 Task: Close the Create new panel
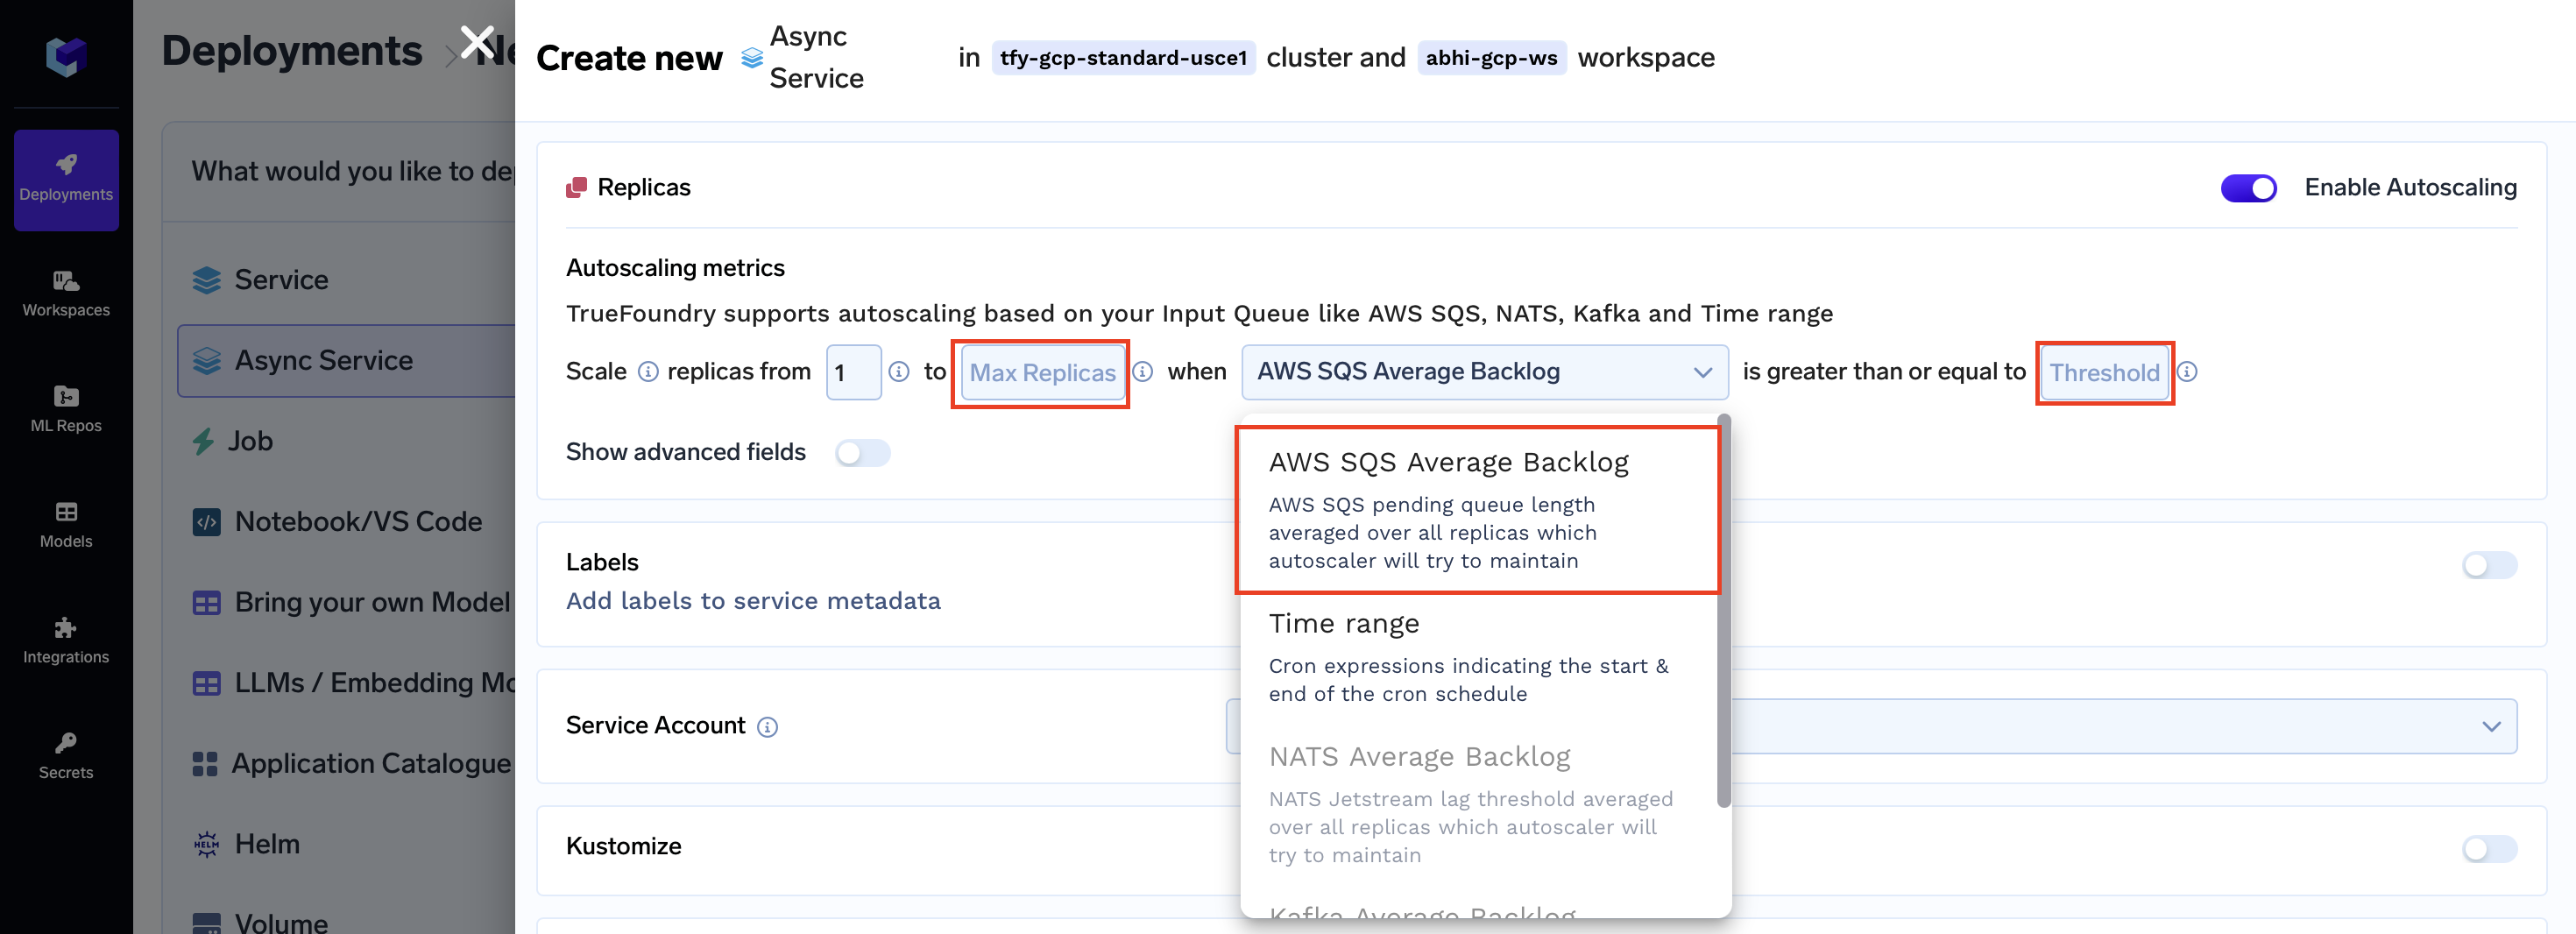(477, 43)
